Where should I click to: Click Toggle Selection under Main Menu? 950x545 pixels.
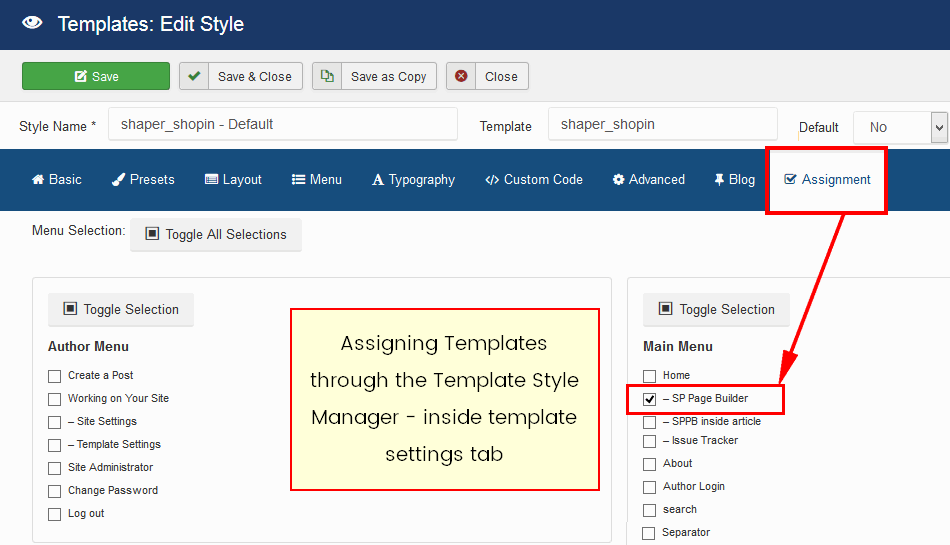tap(716, 310)
